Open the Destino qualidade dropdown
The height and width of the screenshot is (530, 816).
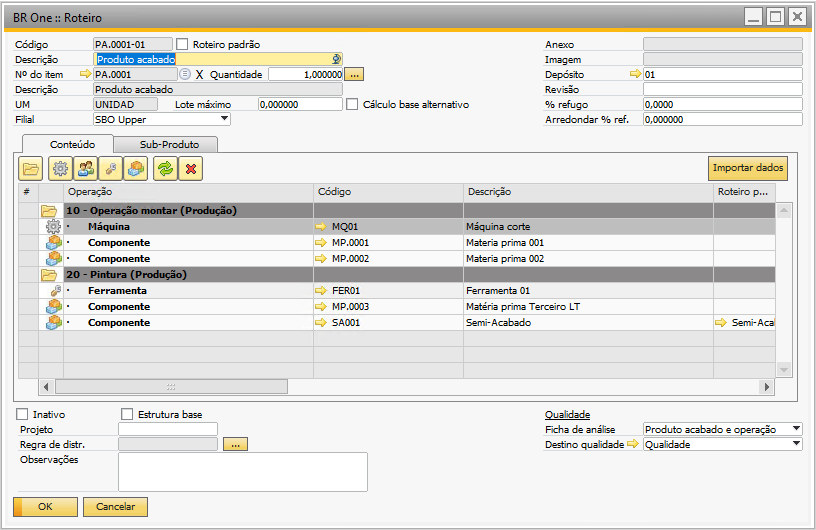(x=795, y=444)
